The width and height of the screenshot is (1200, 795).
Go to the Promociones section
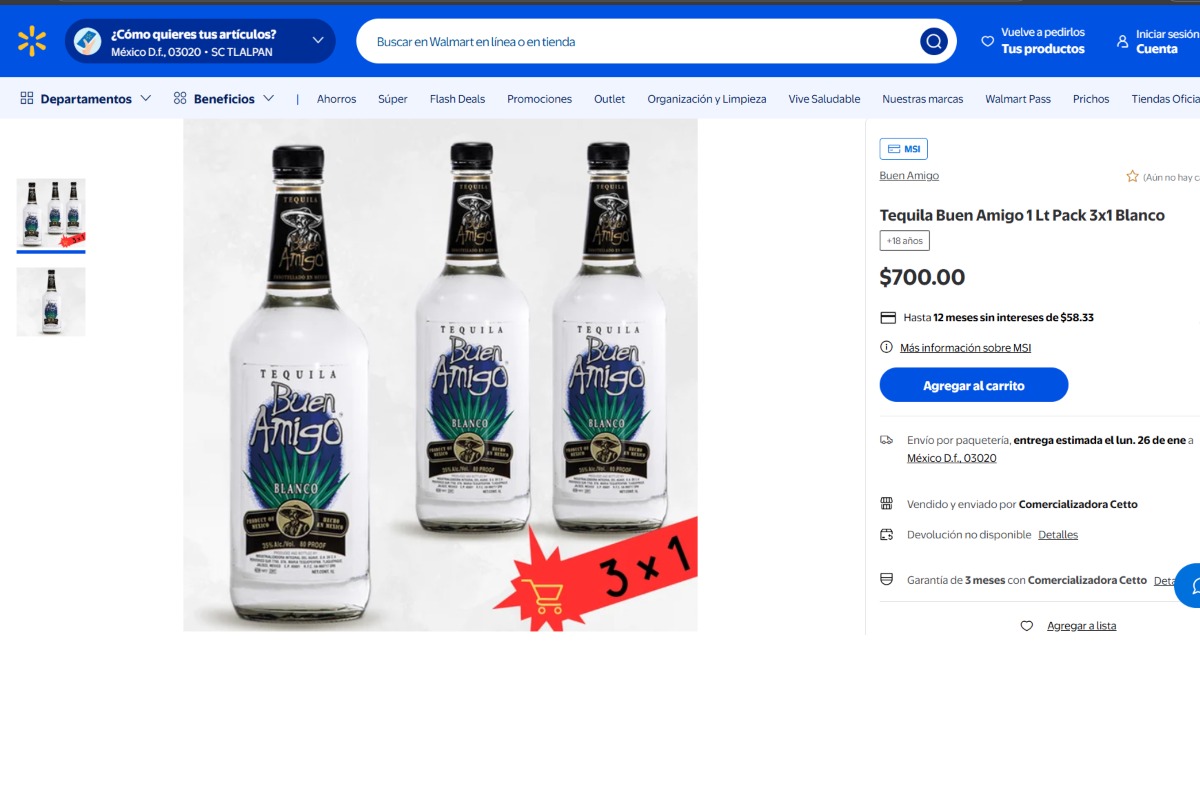coord(539,99)
